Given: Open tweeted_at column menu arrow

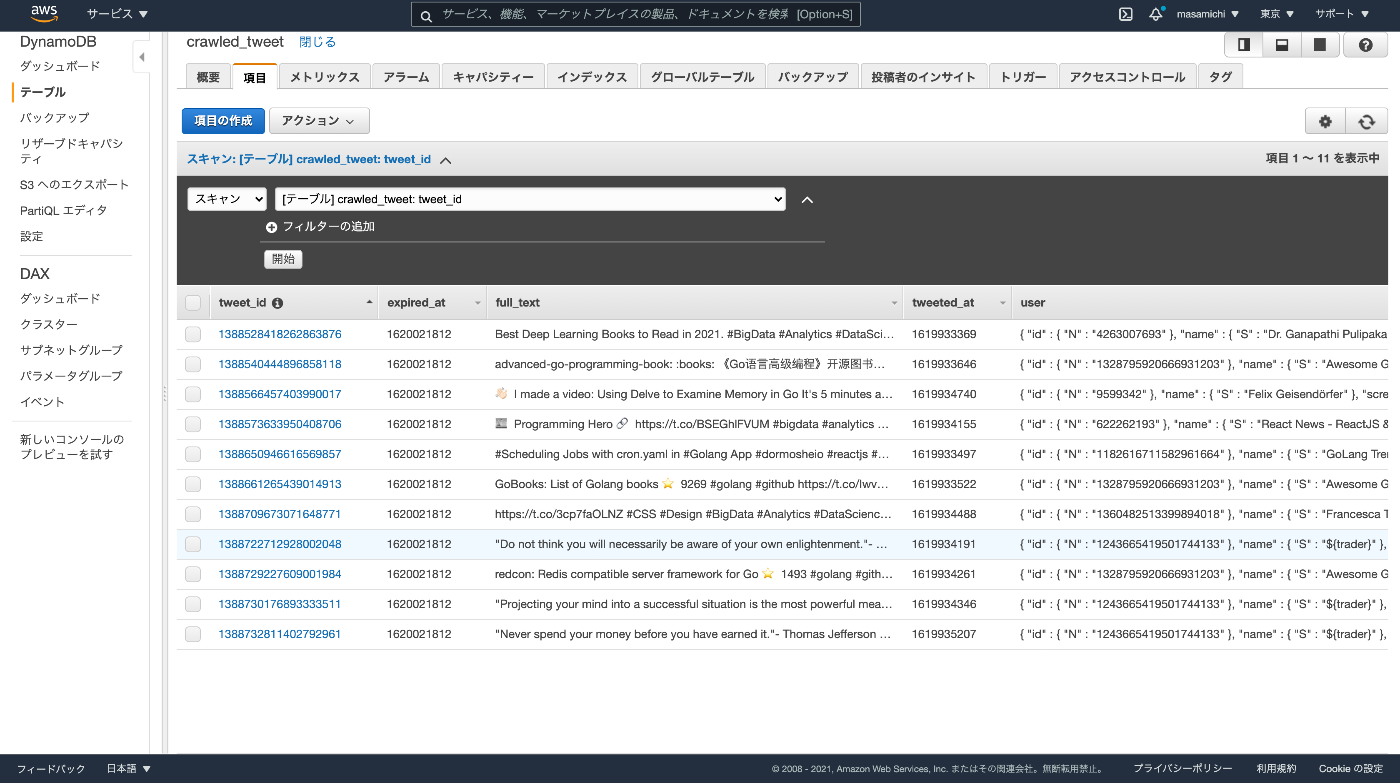Looking at the screenshot, I should pos(1002,303).
